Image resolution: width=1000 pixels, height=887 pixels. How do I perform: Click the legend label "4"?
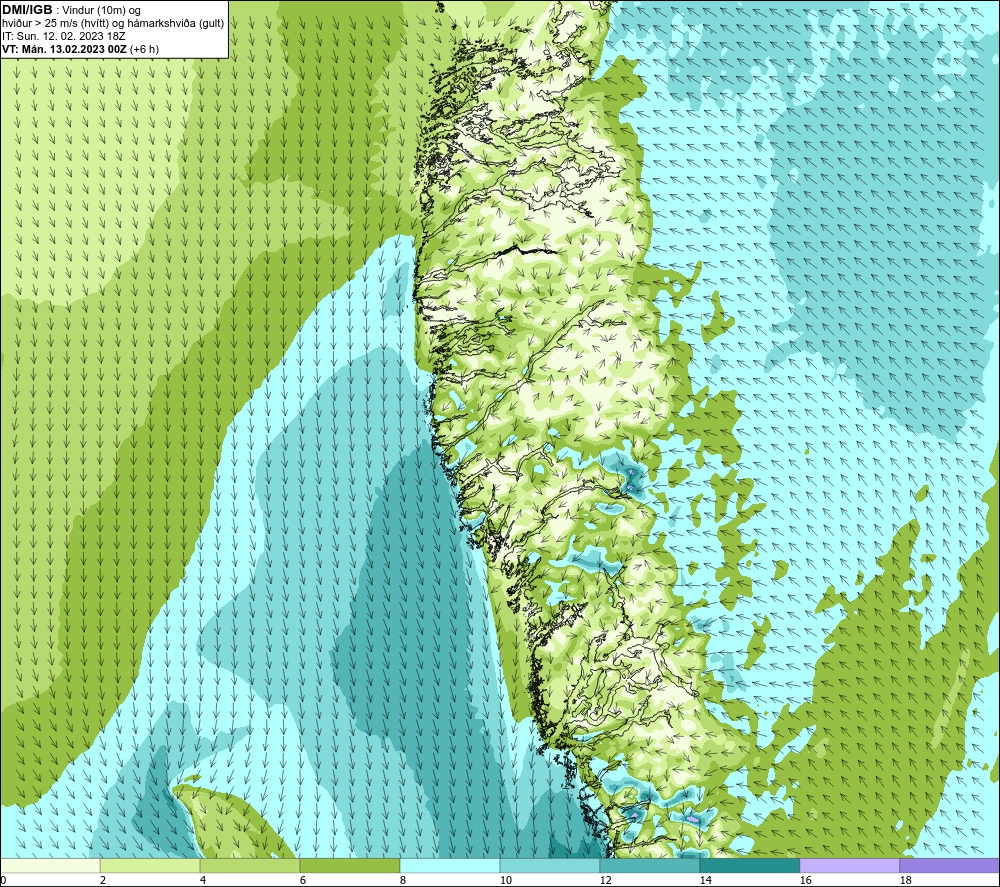coord(203,881)
